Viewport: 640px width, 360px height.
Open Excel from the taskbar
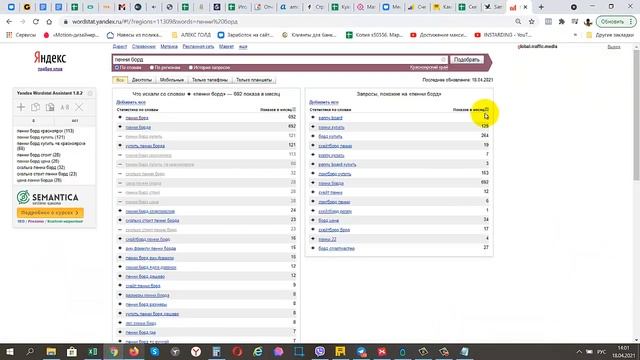(x=93, y=351)
